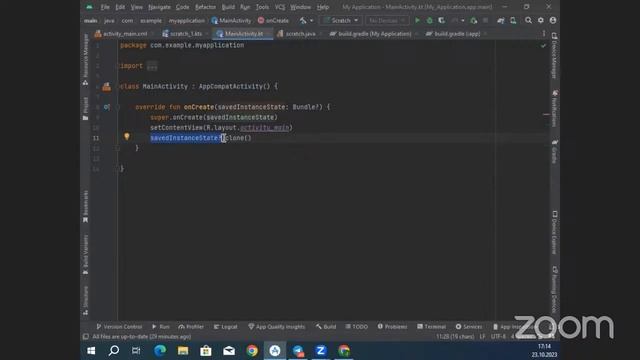This screenshot has height=360, width=640.
Task: Open the Terminal tool window
Action: (431, 327)
